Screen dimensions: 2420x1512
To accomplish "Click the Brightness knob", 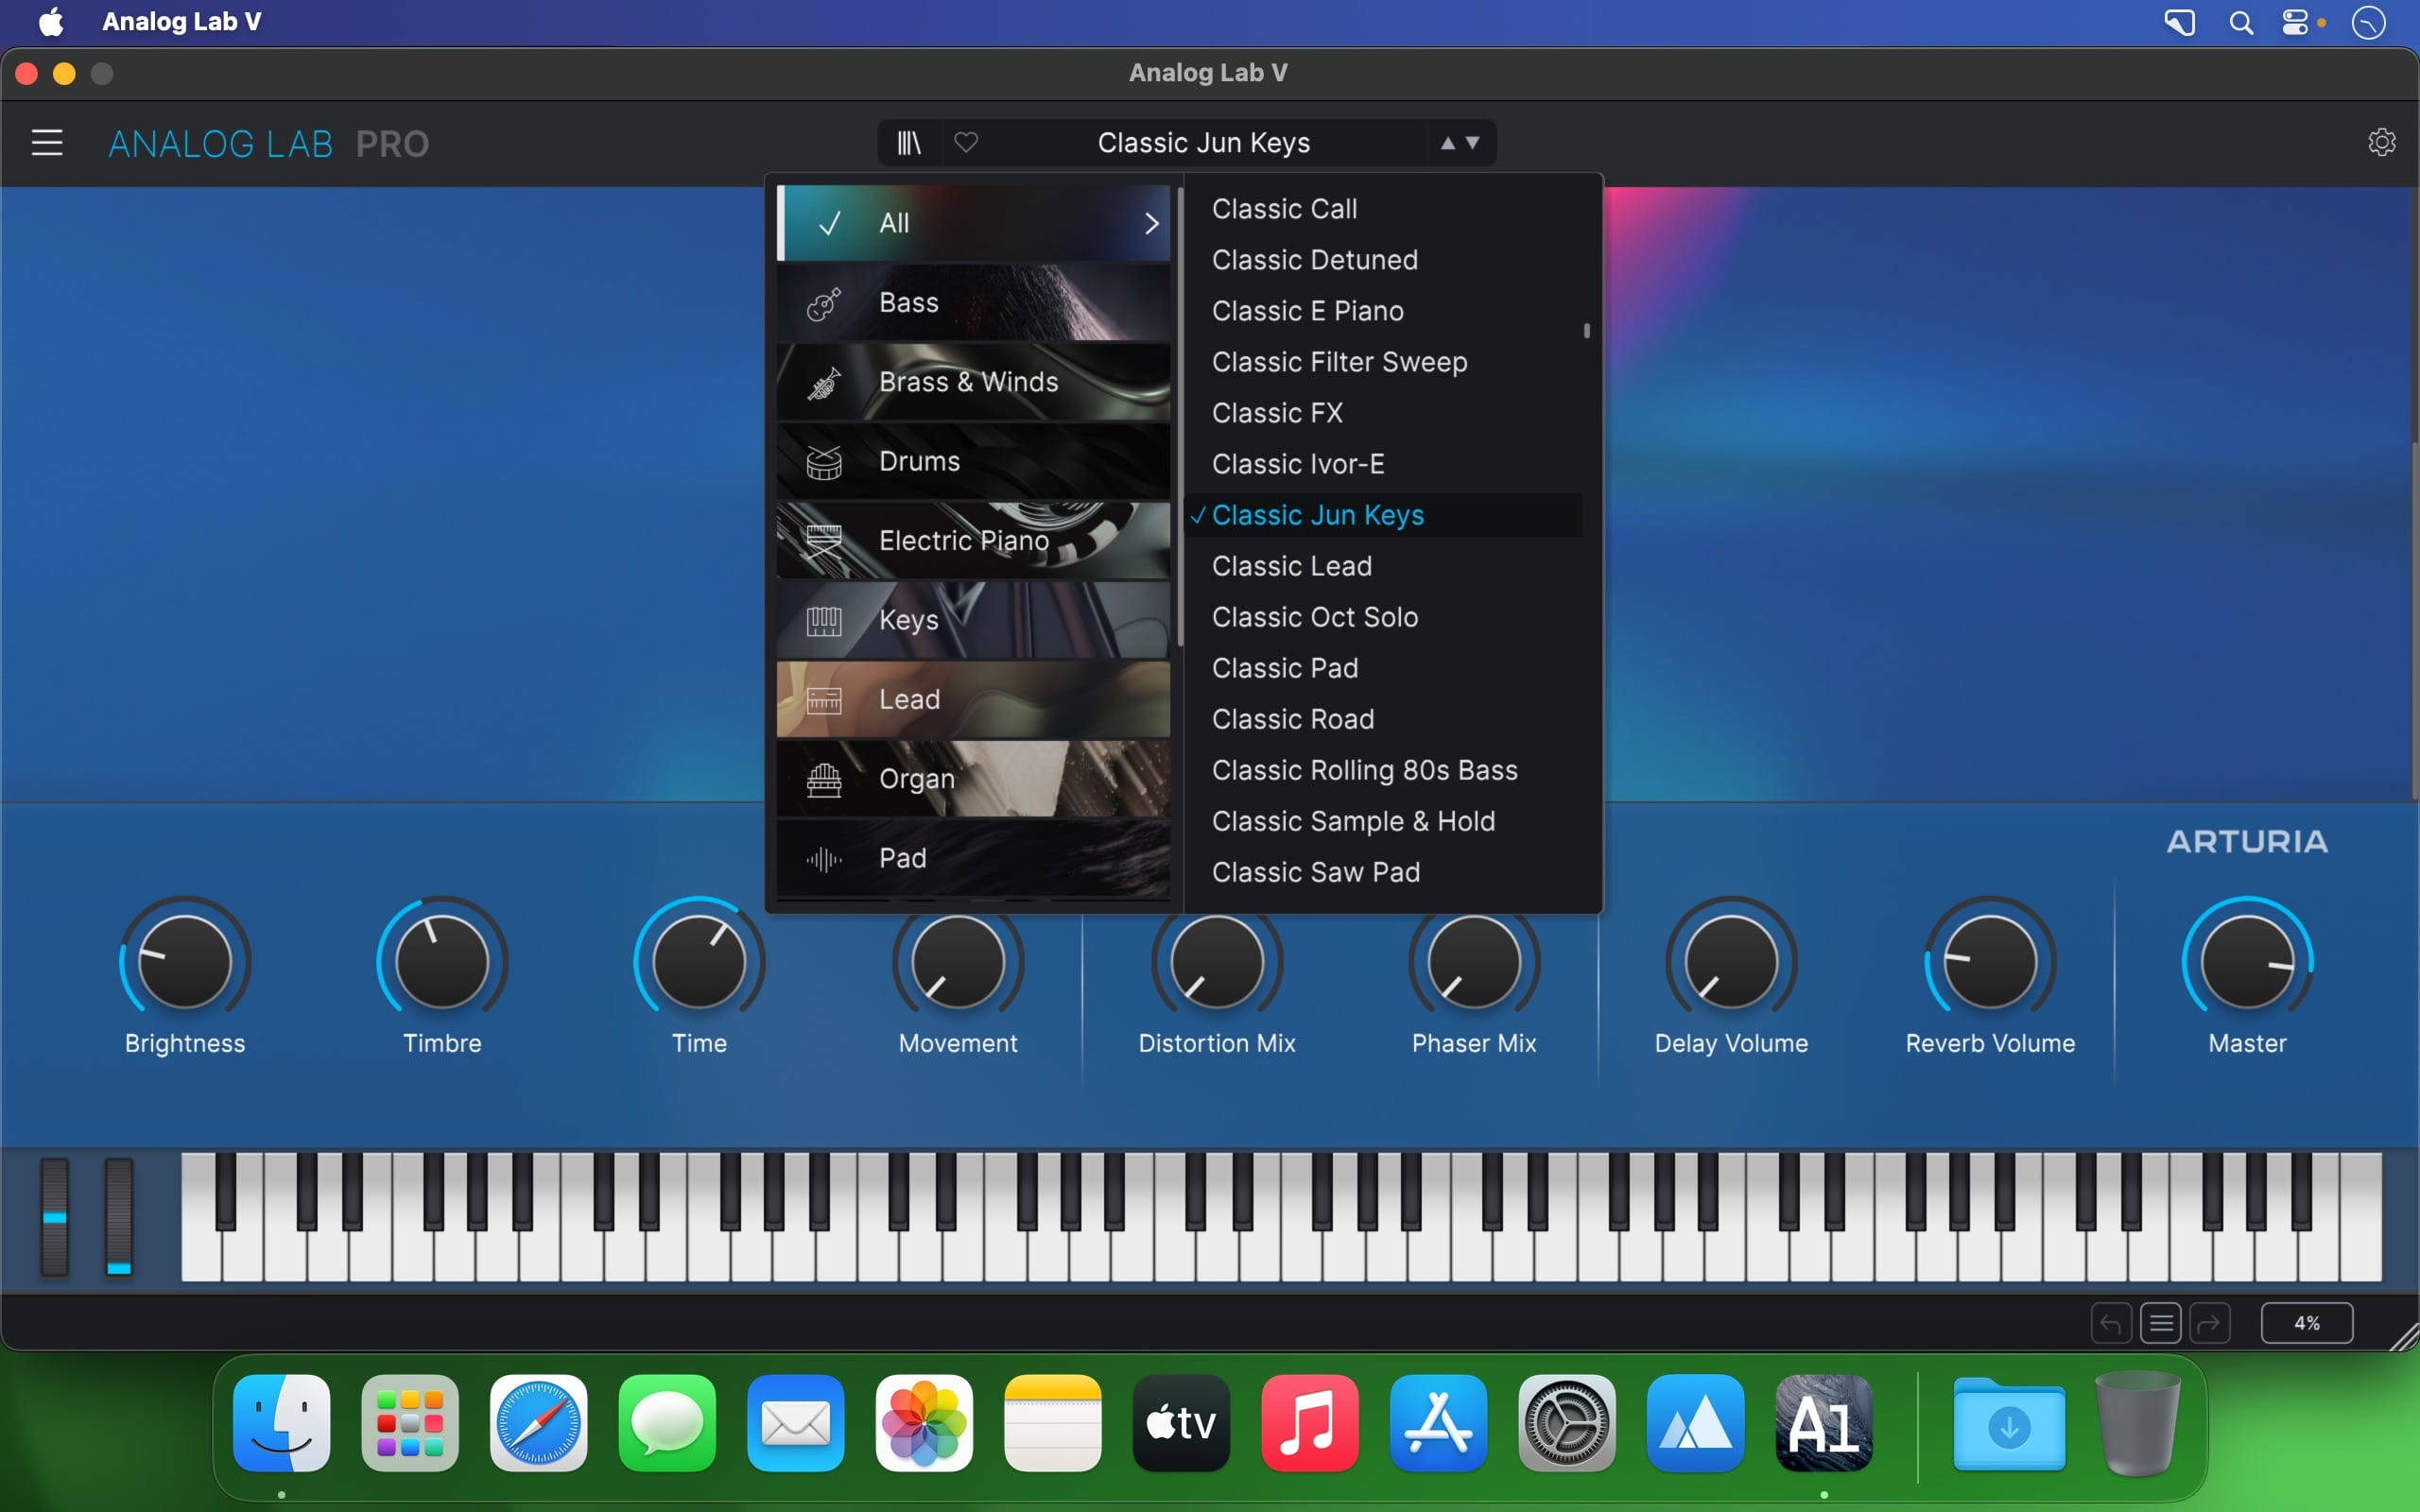I will [185, 961].
